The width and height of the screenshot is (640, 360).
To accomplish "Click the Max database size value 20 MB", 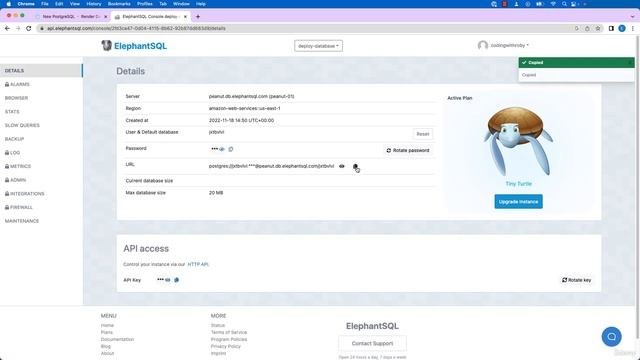I will [x=216, y=193].
